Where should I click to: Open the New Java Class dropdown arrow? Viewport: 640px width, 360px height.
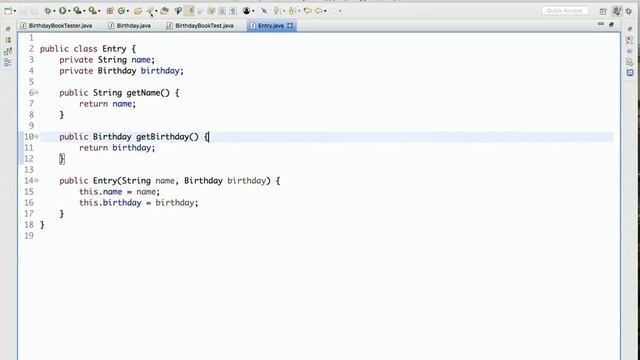128,11
